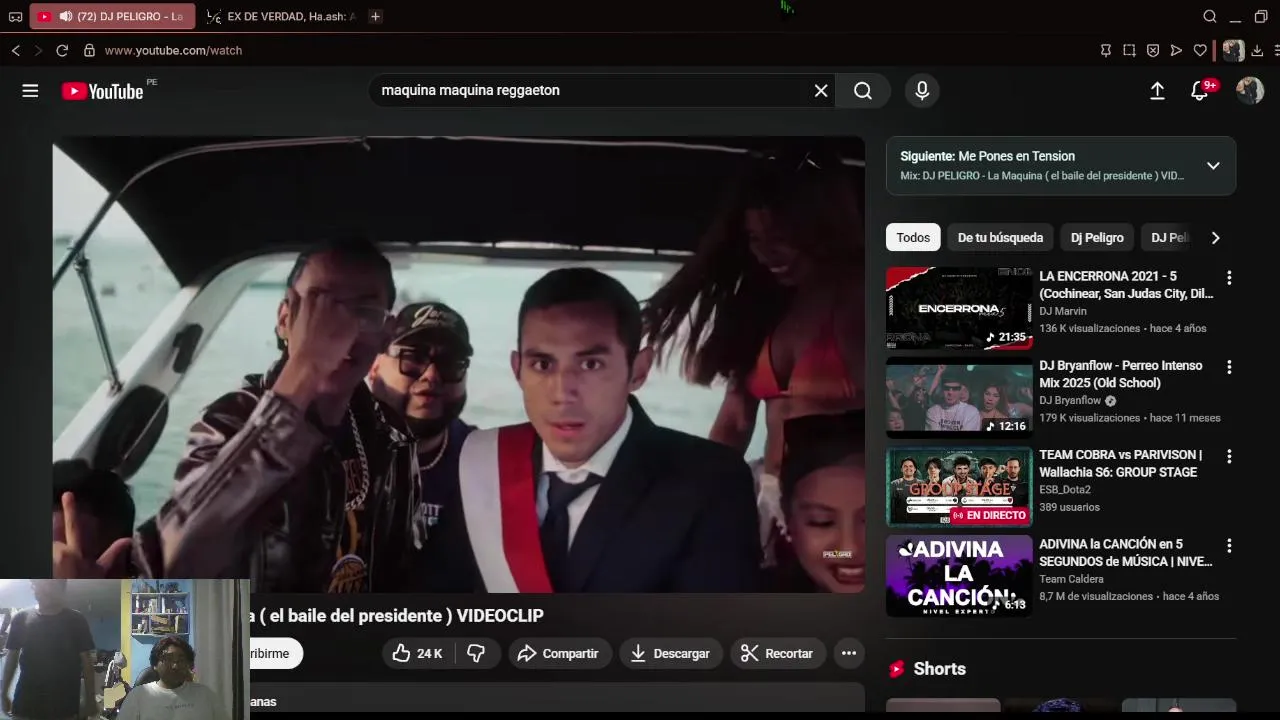Viewport: 1280px width, 720px height.
Task: Download the video with Descargar
Action: point(670,653)
